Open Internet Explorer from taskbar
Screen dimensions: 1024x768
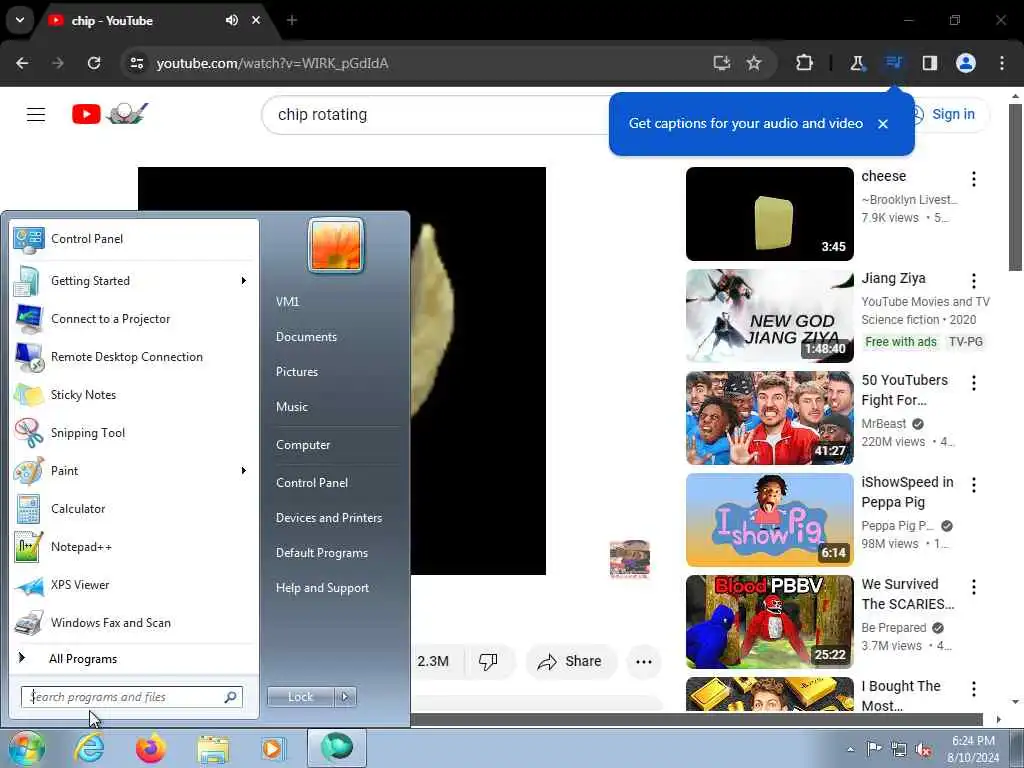(89, 748)
